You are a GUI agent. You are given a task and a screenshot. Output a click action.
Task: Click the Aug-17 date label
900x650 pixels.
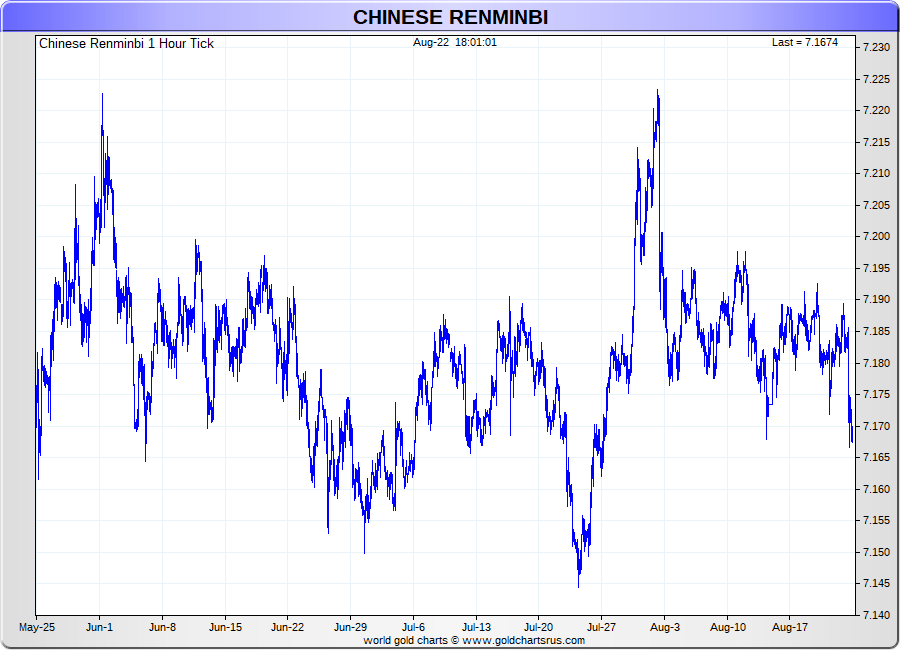[790, 628]
